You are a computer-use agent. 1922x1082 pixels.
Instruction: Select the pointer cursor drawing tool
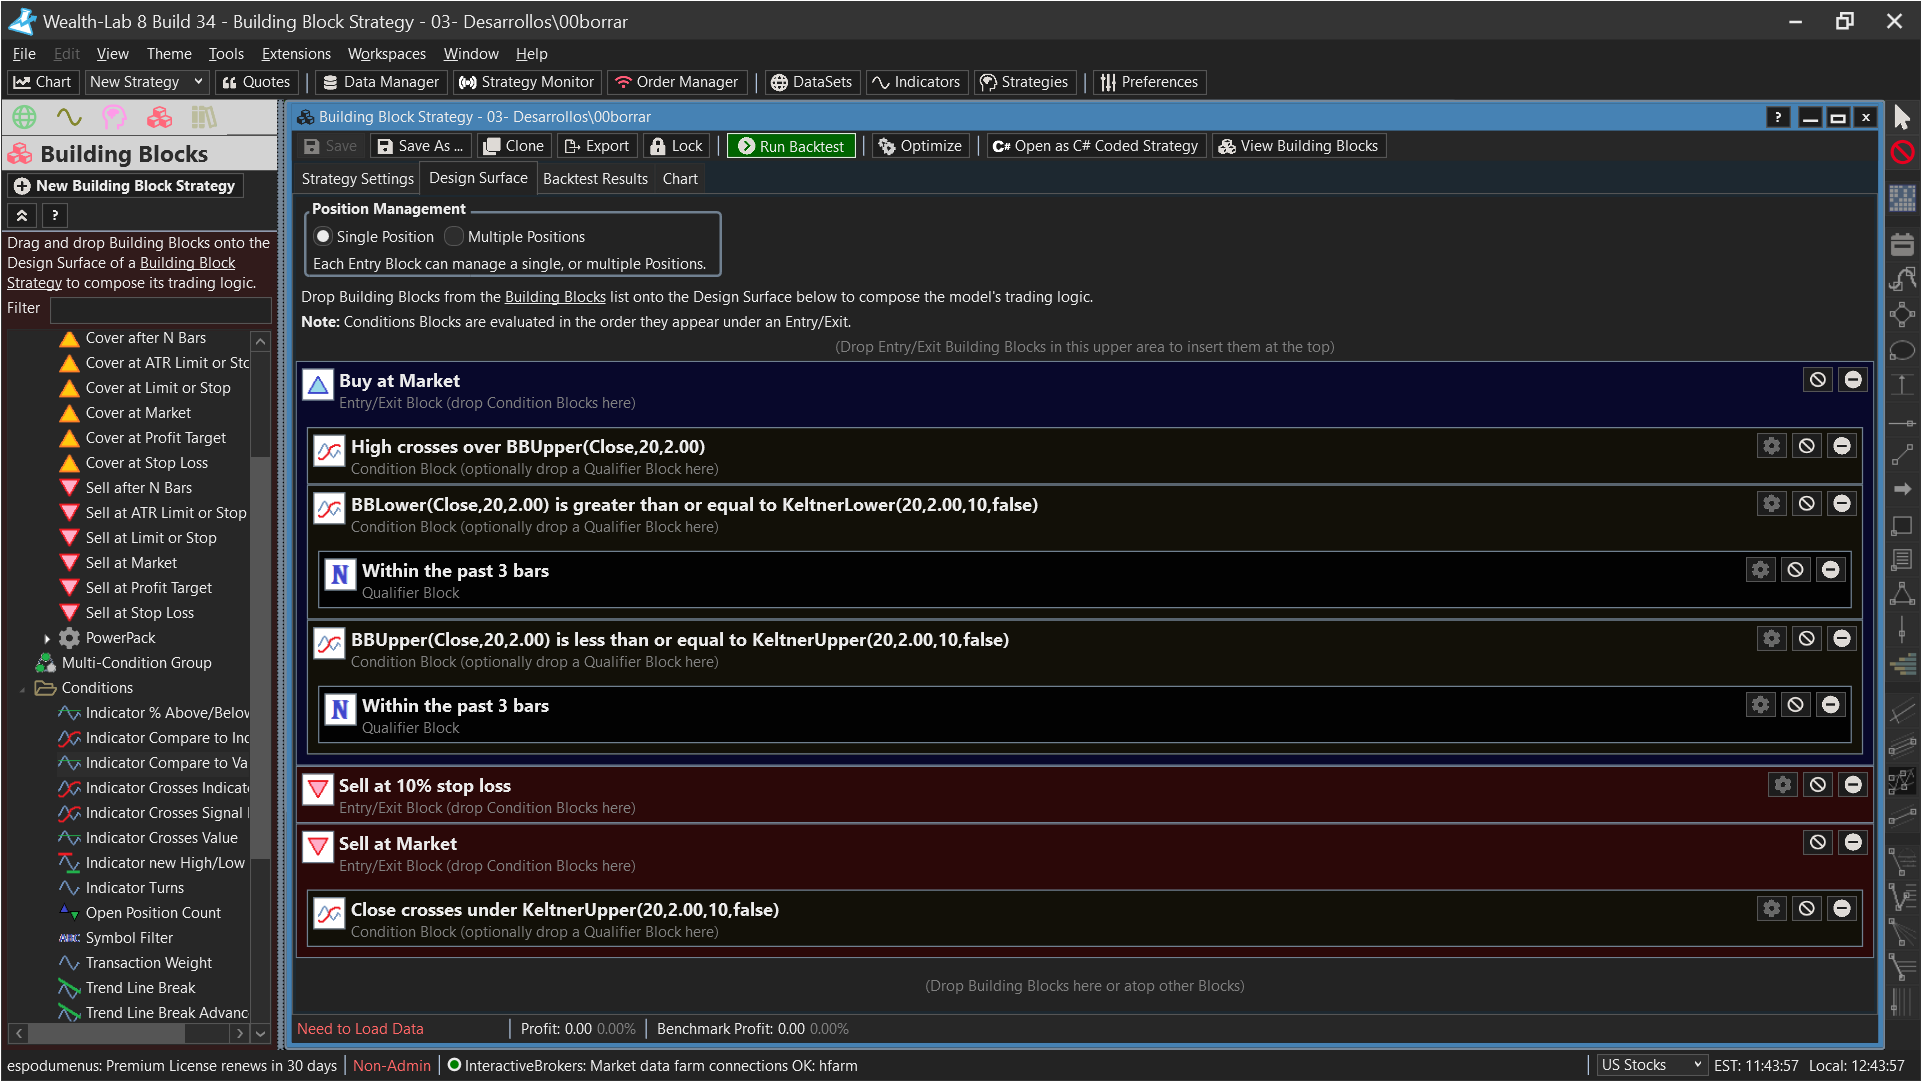[1902, 117]
